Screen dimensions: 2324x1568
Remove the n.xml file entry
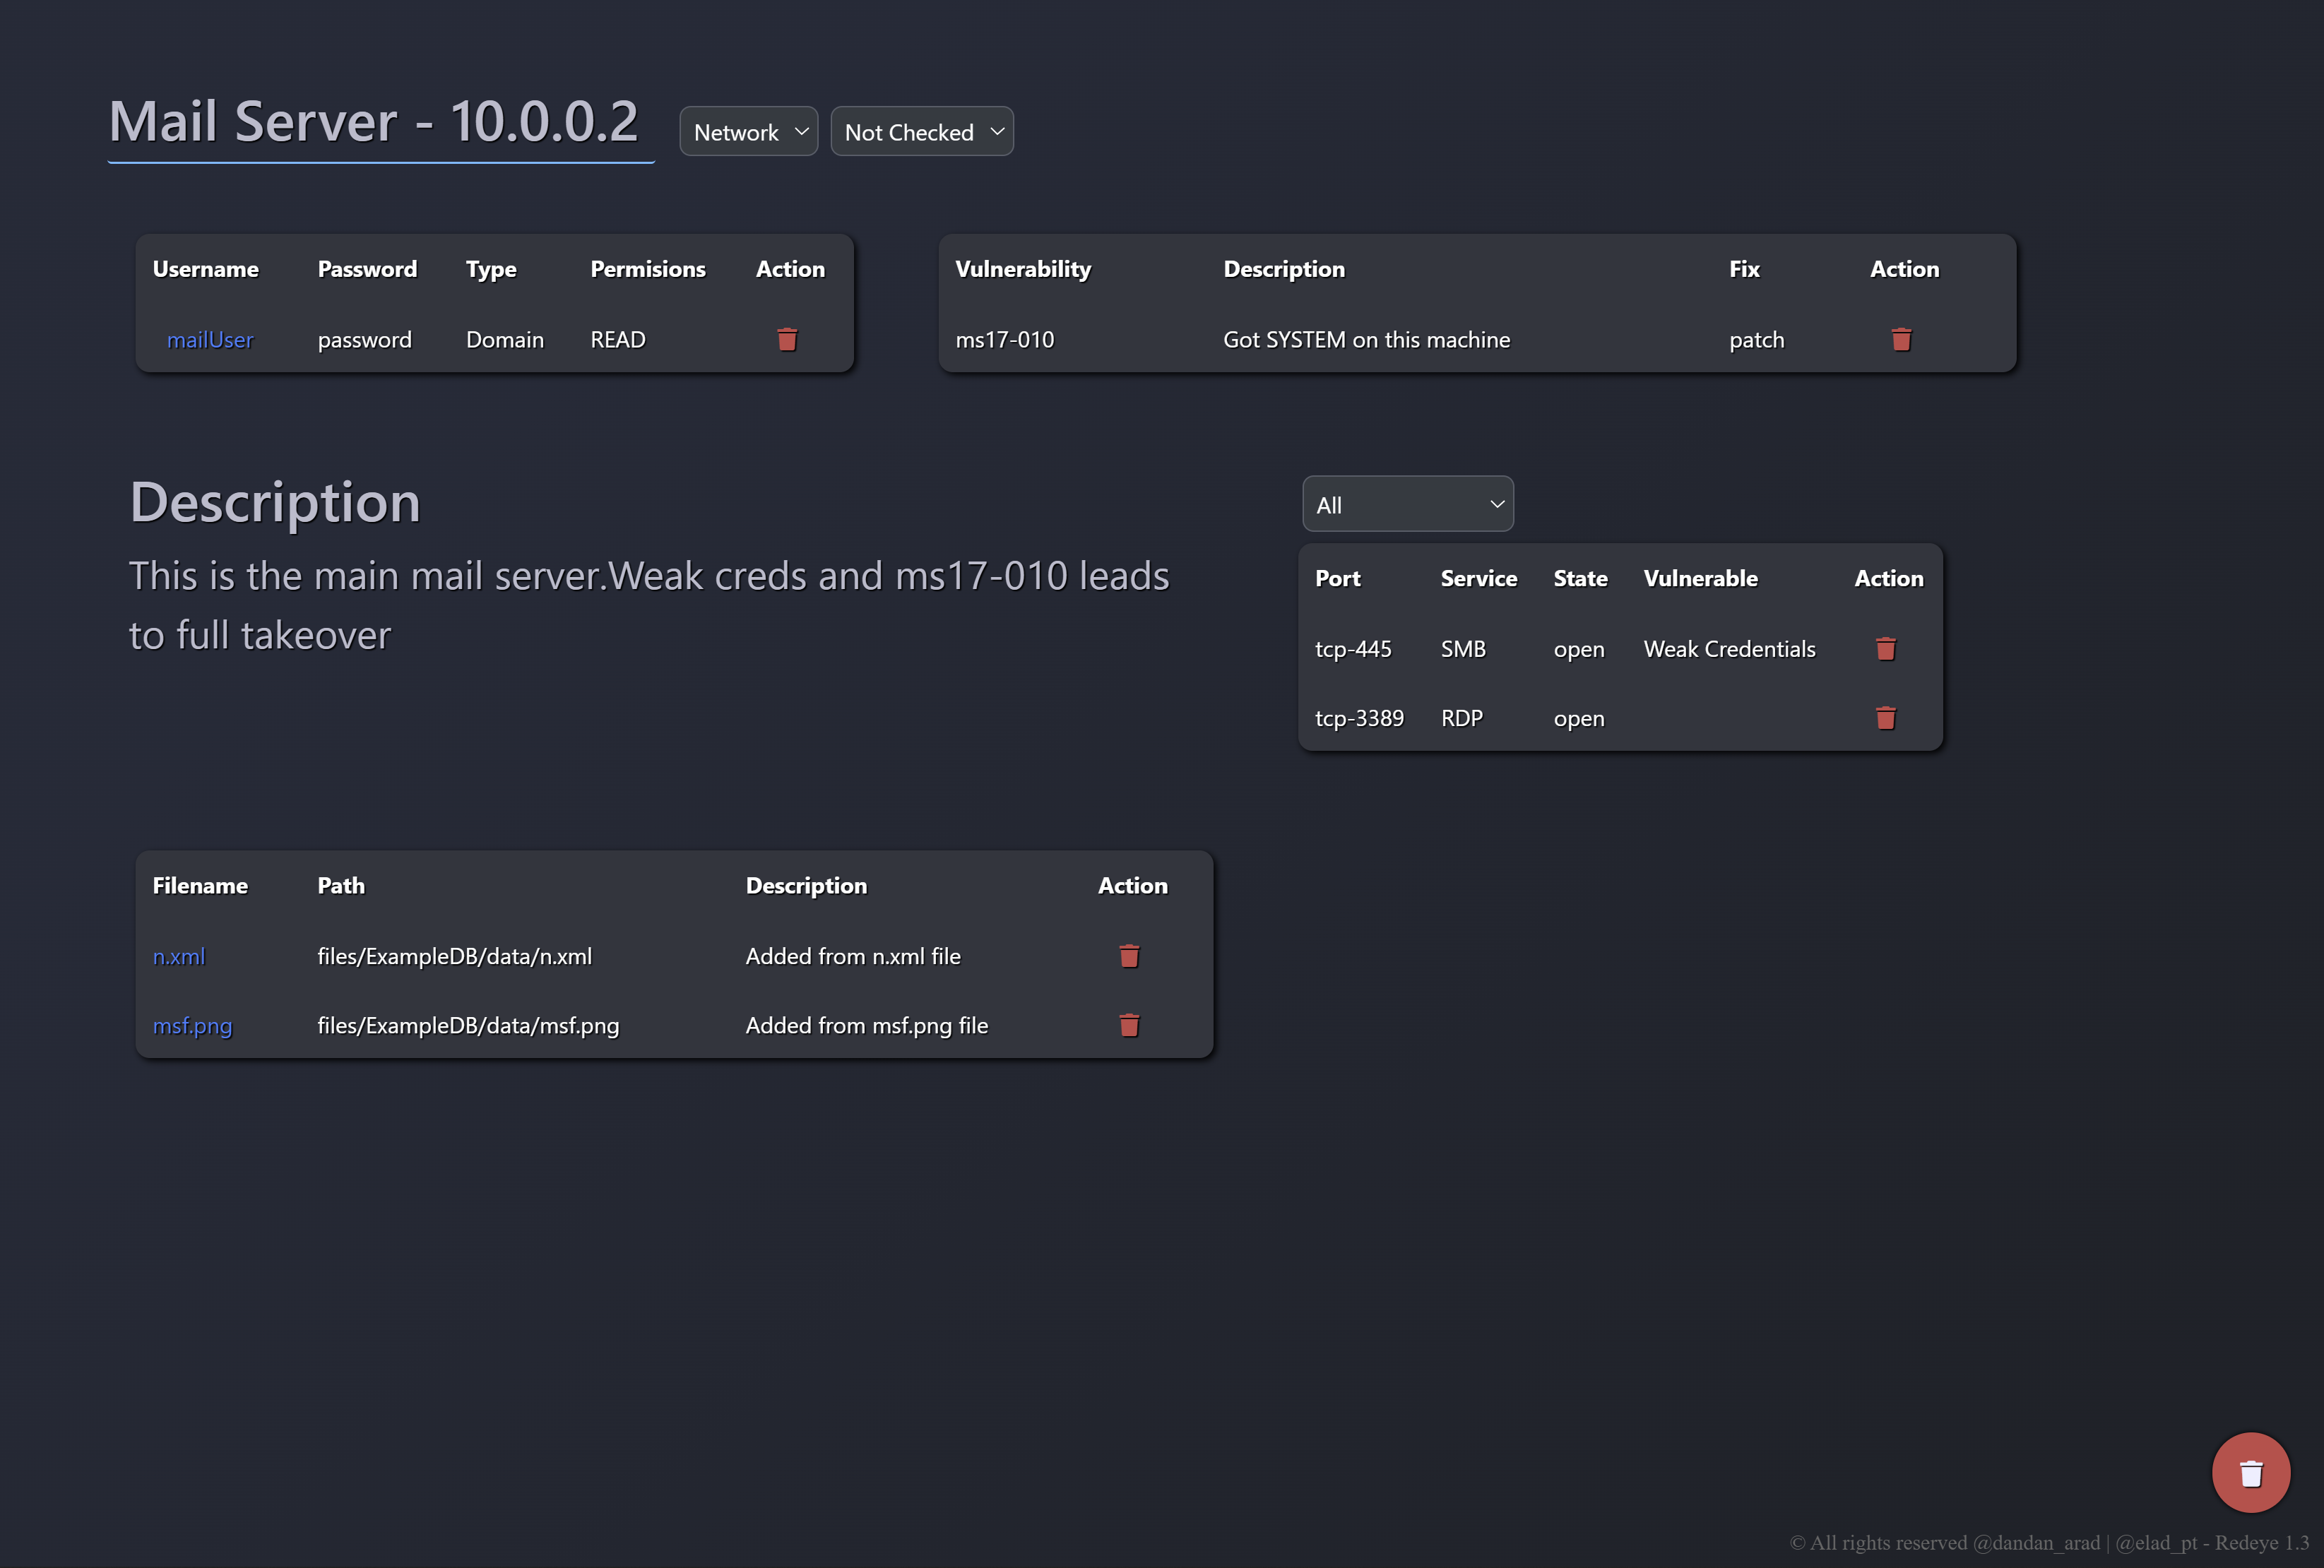click(x=1129, y=956)
